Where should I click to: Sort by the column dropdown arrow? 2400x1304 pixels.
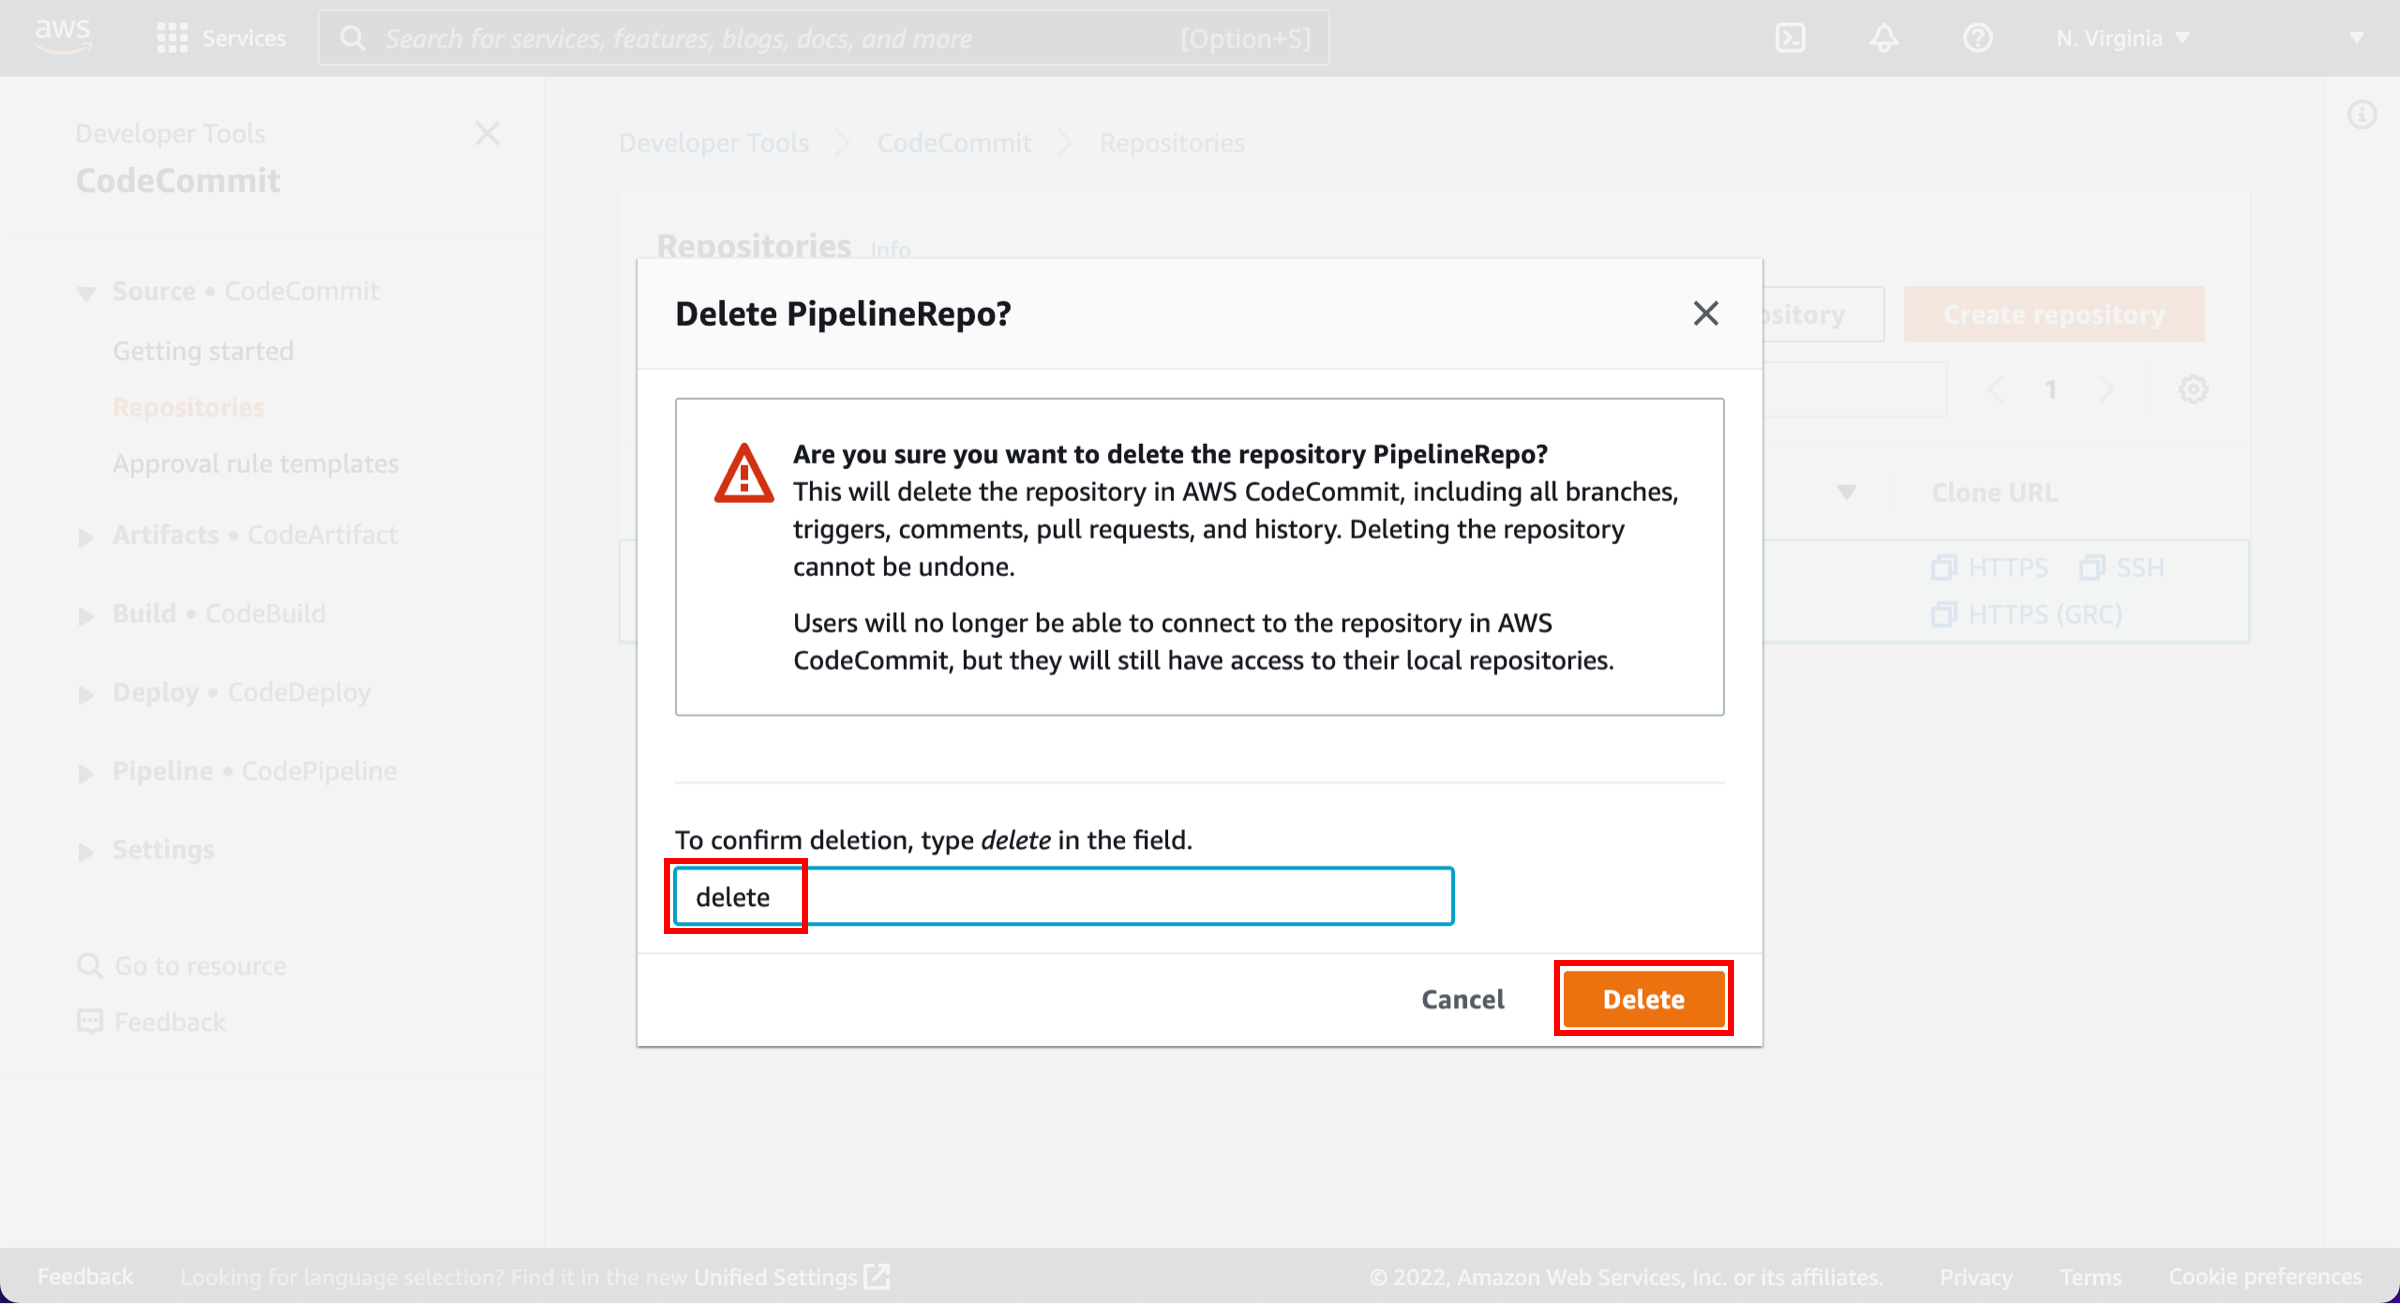(1846, 492)
